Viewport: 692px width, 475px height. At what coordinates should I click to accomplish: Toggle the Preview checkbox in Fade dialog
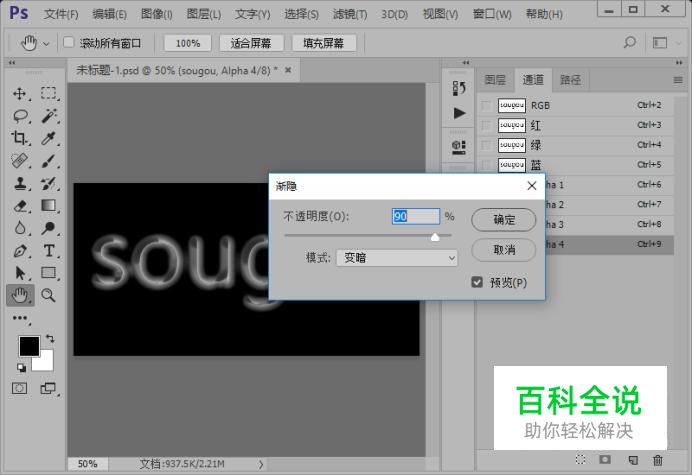(477, 282)
